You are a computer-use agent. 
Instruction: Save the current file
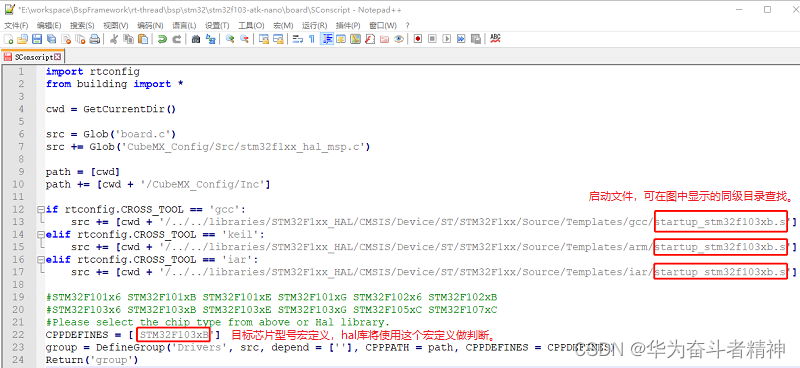coord(37,39)
